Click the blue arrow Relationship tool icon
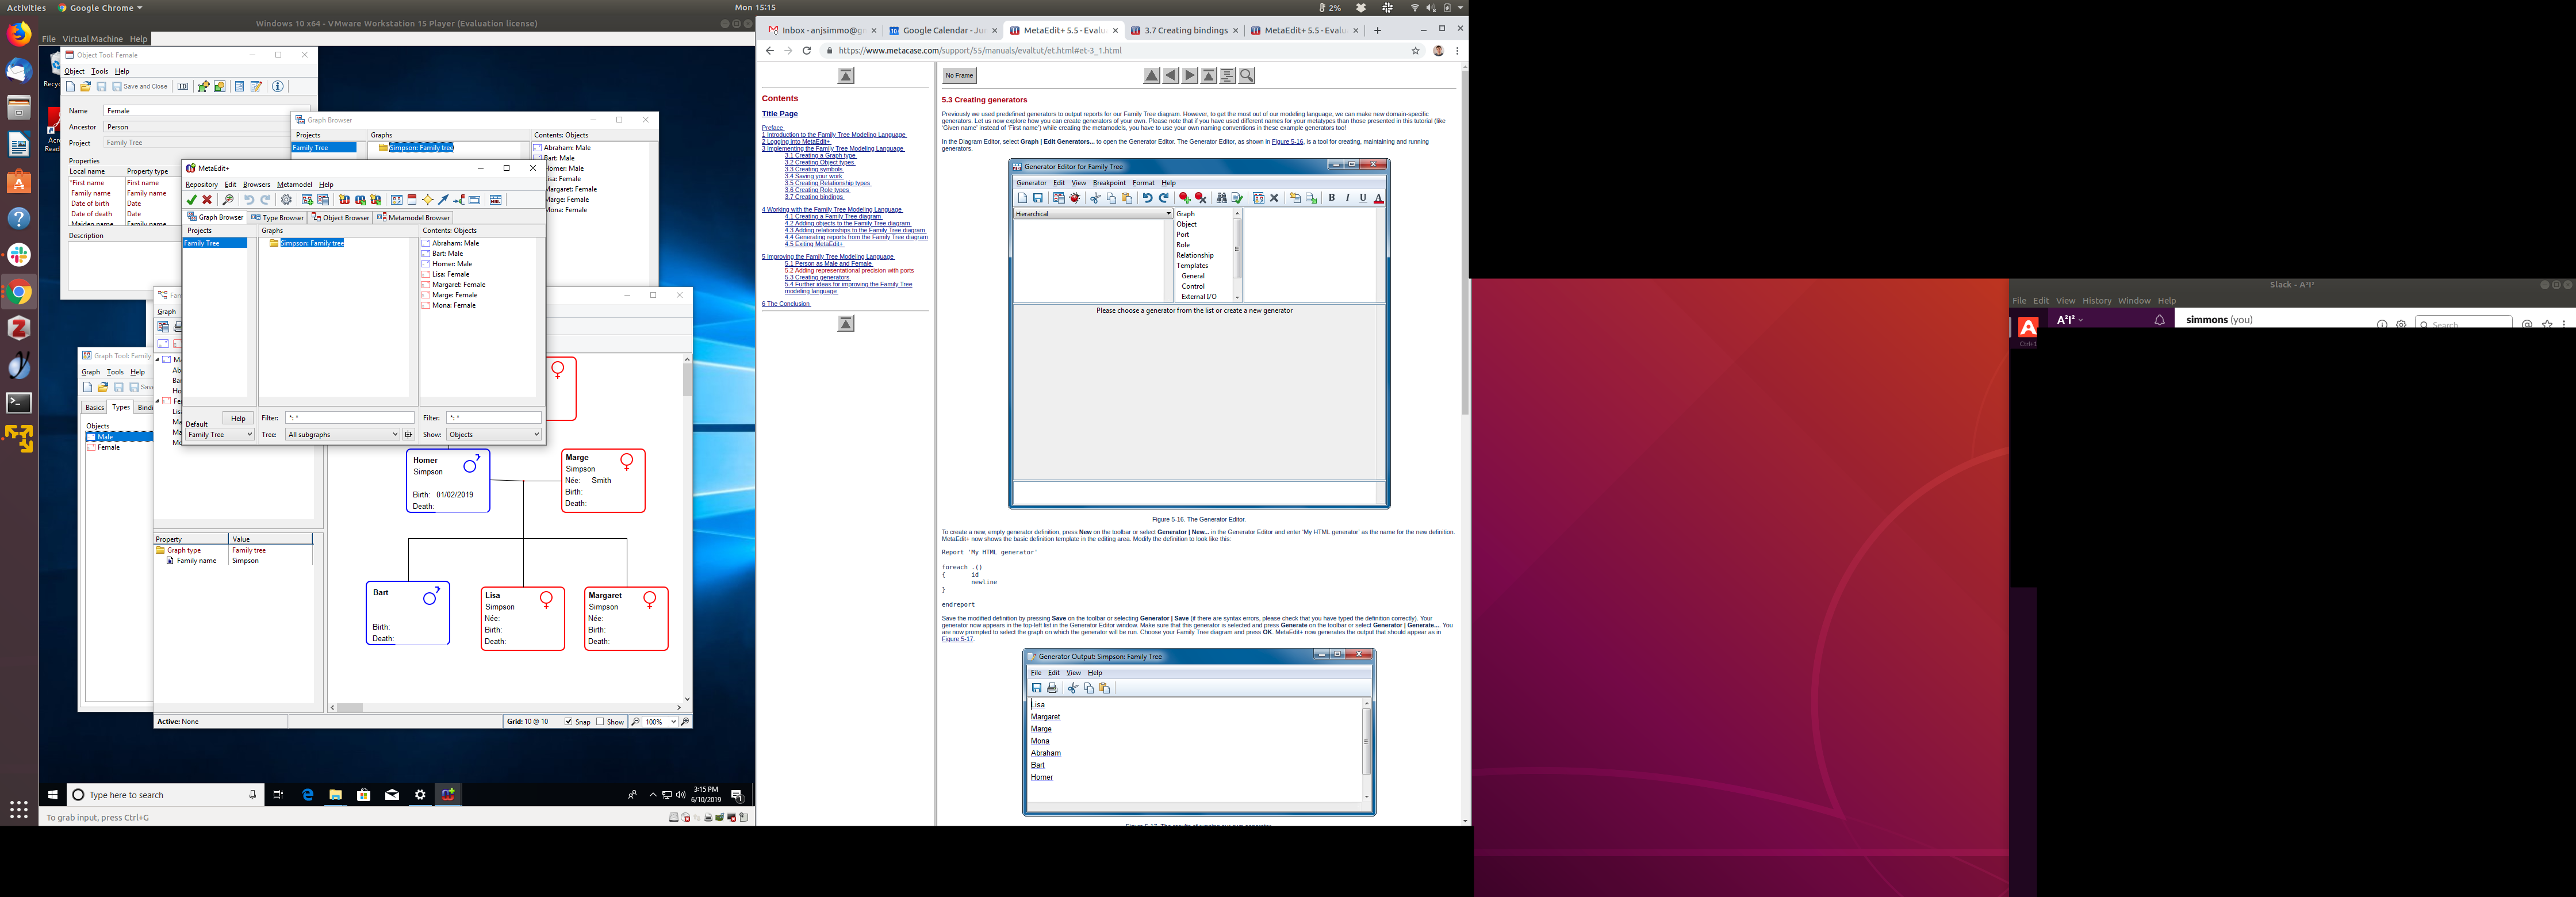 click(444, 200)
